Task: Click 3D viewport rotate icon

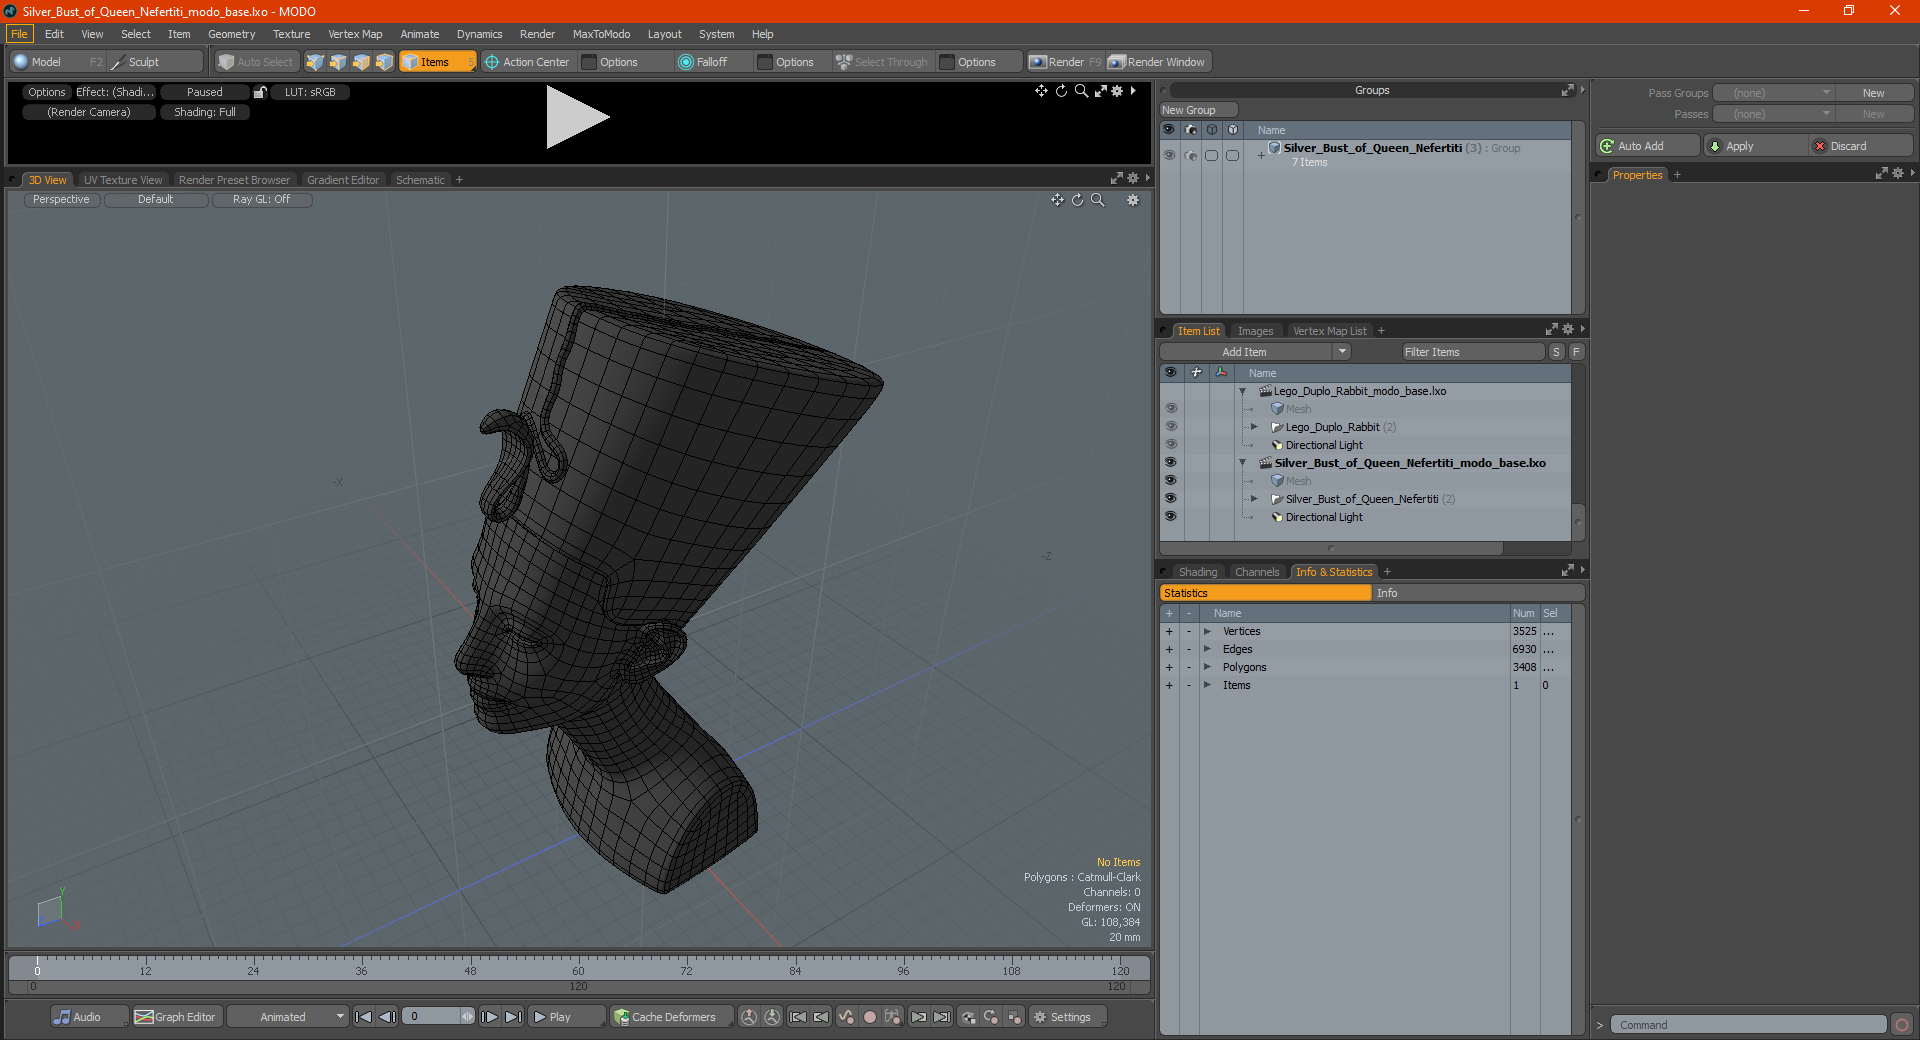Action: 1077,200
